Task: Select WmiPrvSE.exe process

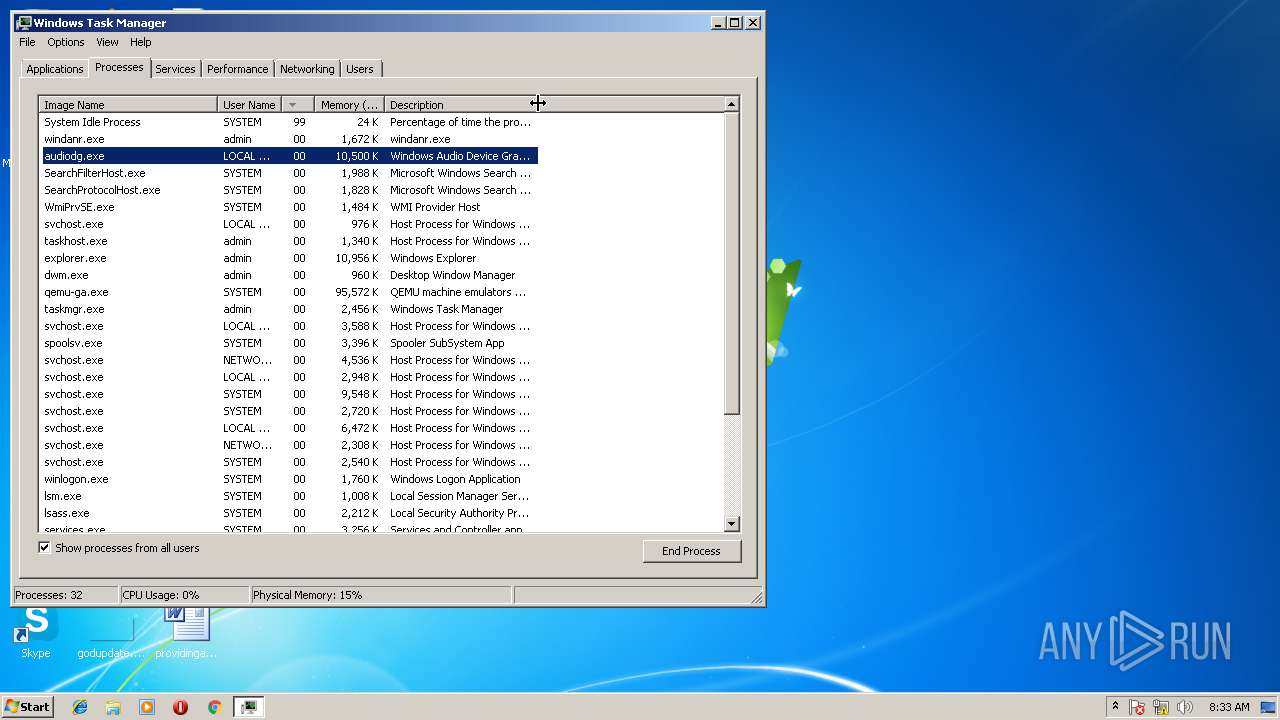Action: pos(290,207)
